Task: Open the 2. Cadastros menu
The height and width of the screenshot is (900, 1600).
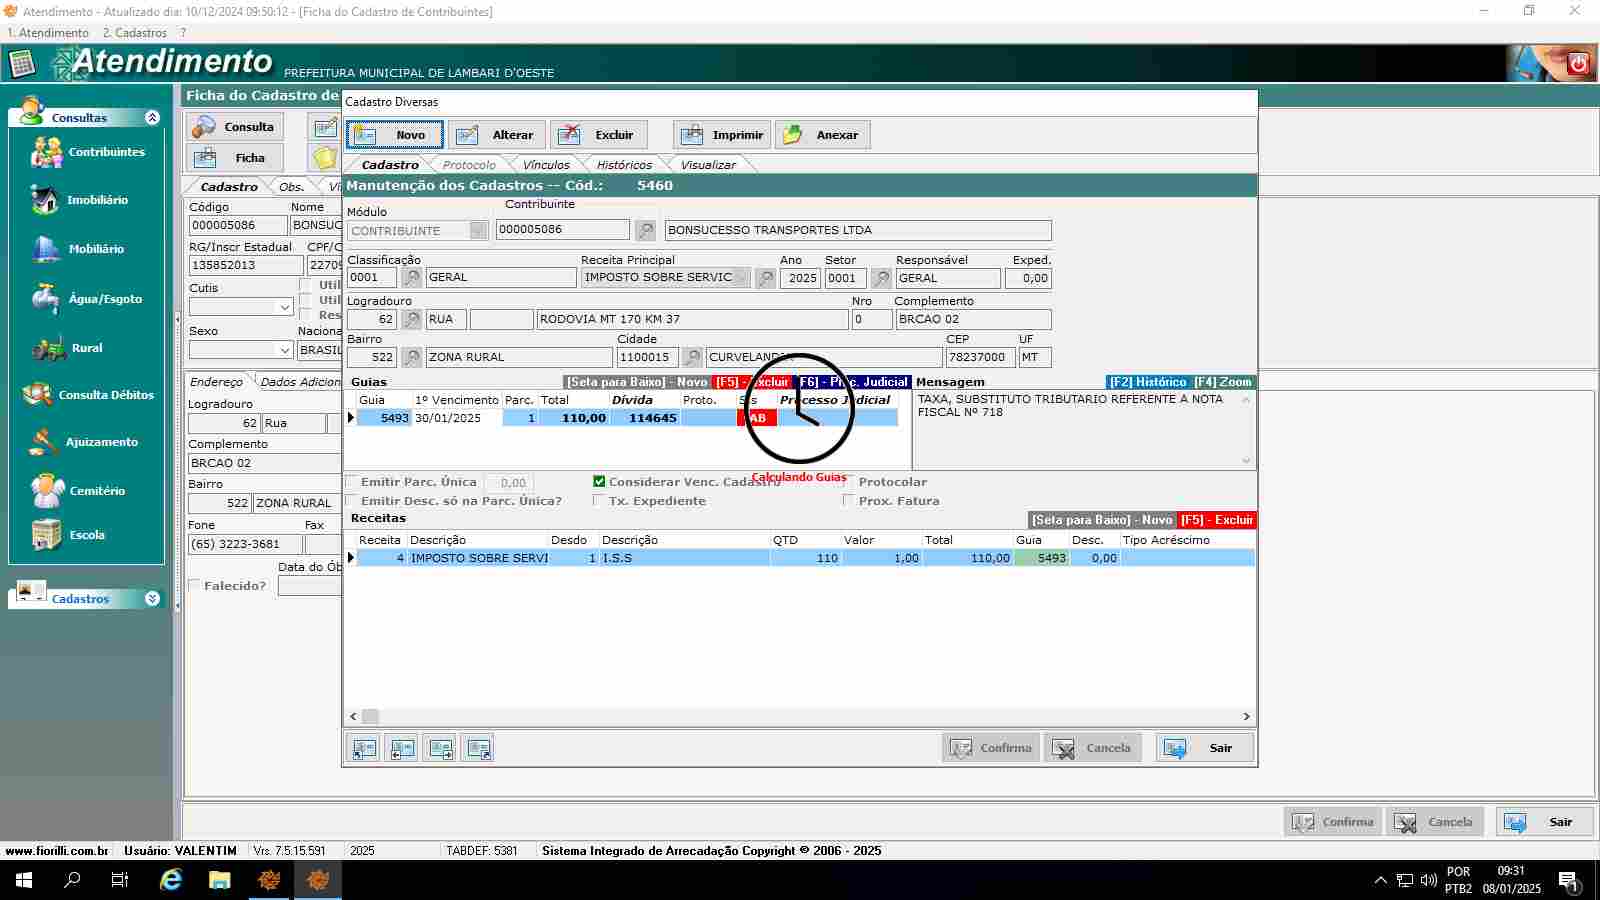Action: [x=134, y=33]
